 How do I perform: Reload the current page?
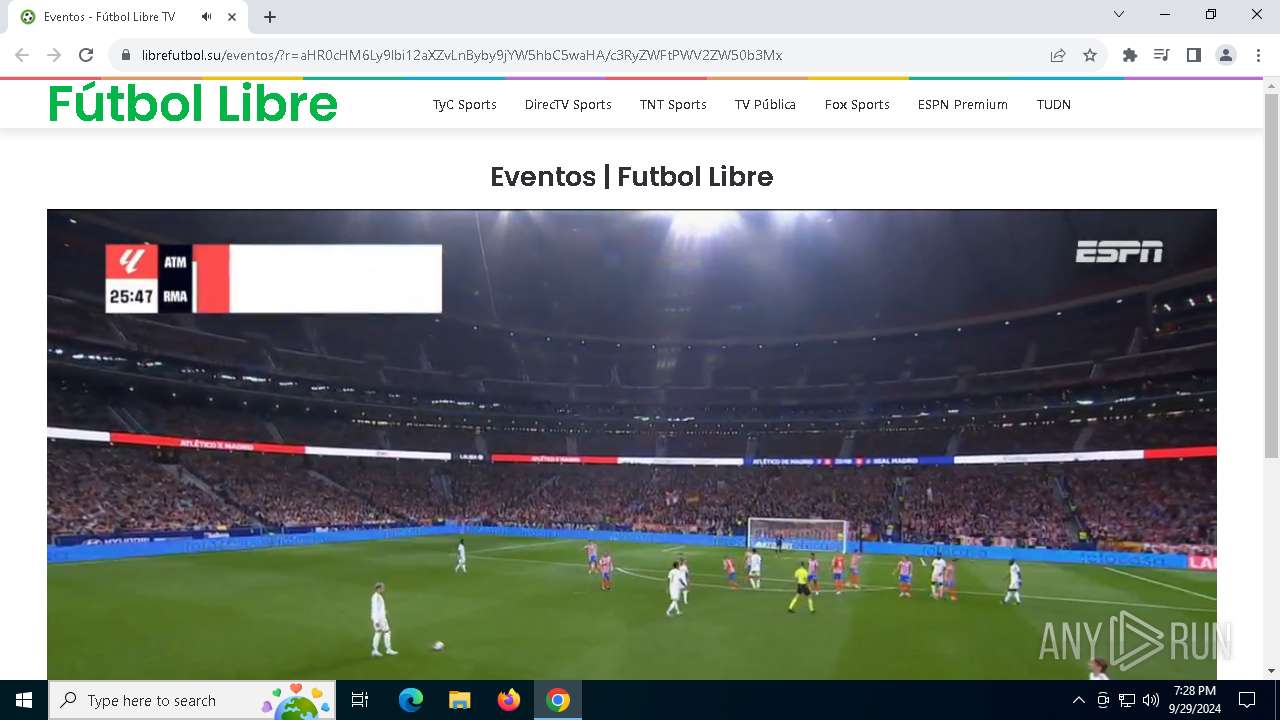86,55
